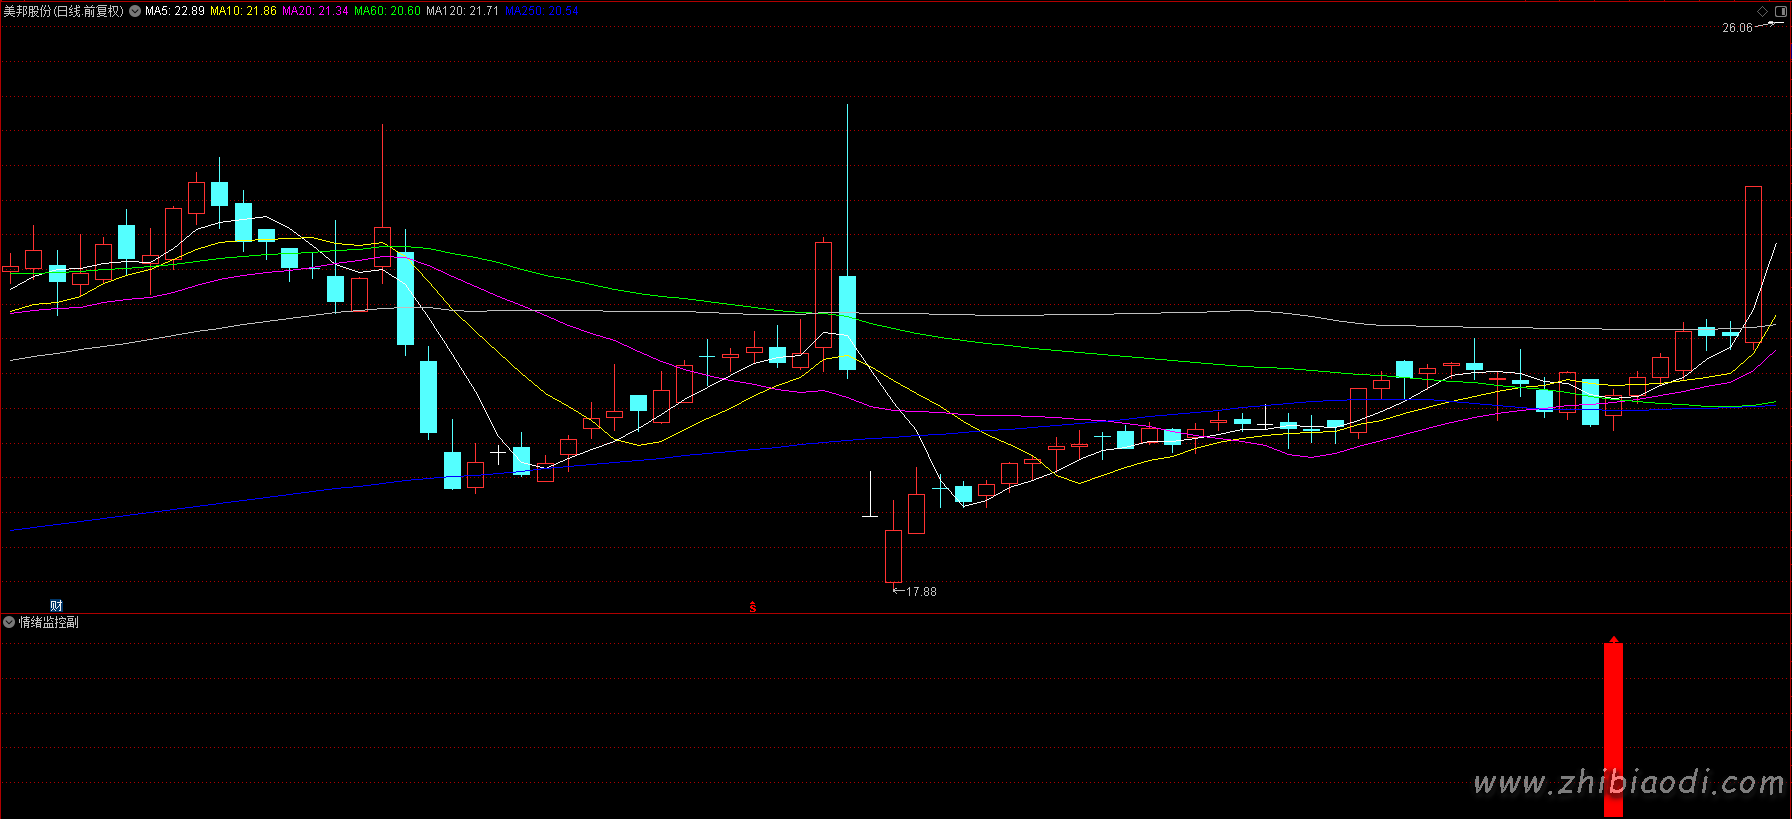Click the diamond icon at top right

1762,11
